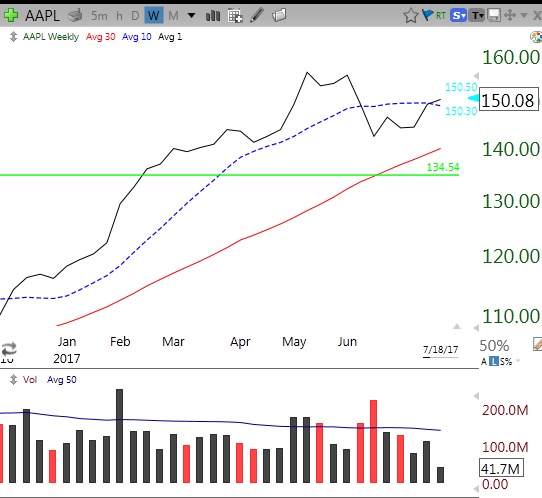Click the green plus add icon

pyautogui.click(x=11, y=16)
